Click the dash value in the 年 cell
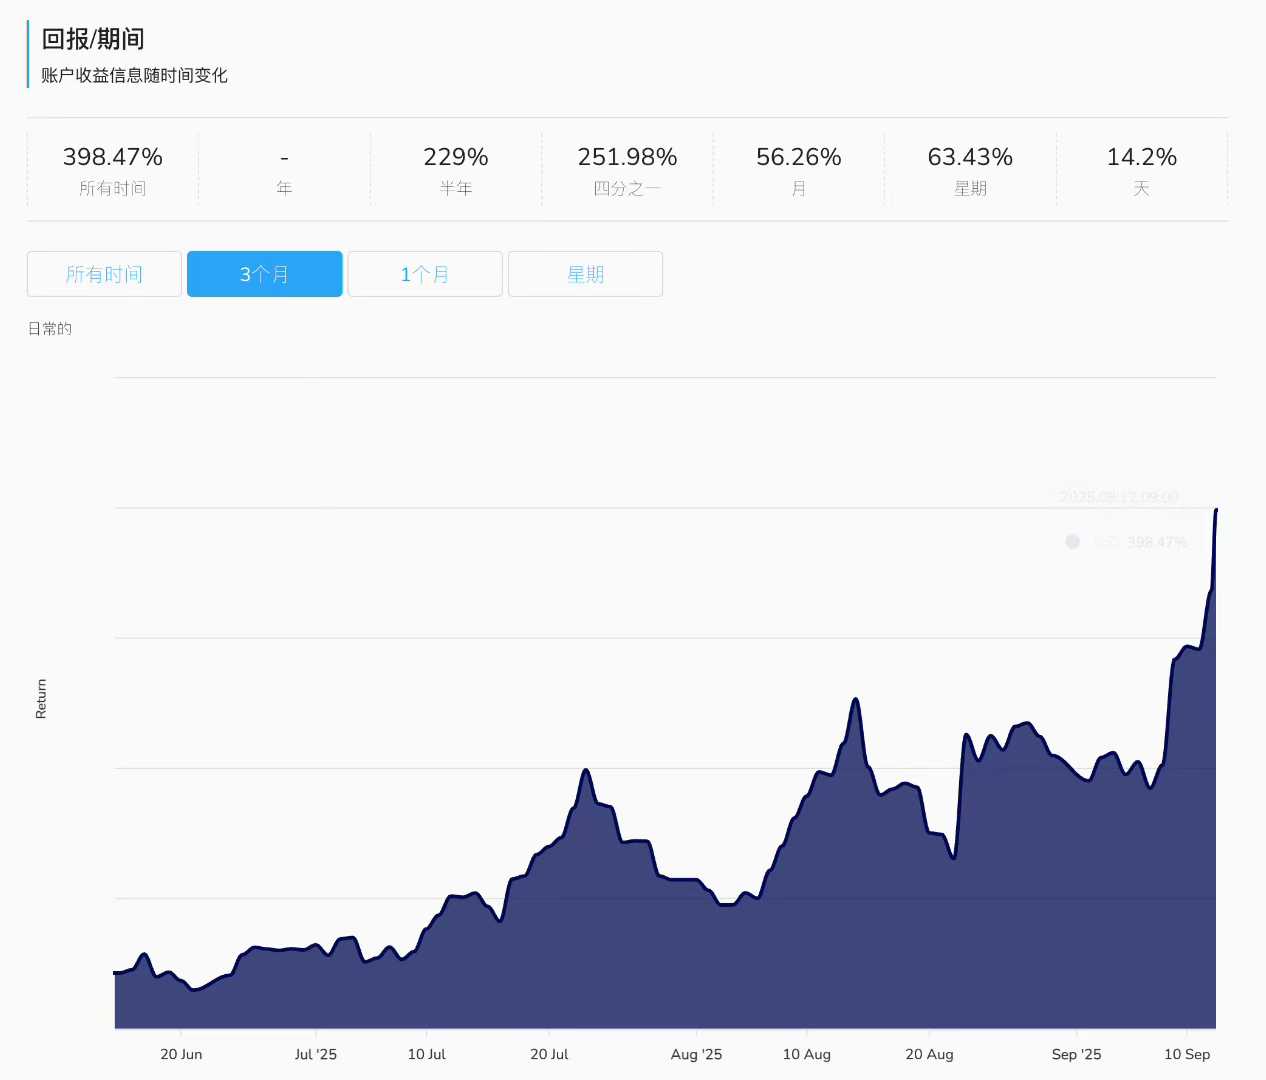The height and width of the screenshot is (1080, 1266). [x=284, y=157]
